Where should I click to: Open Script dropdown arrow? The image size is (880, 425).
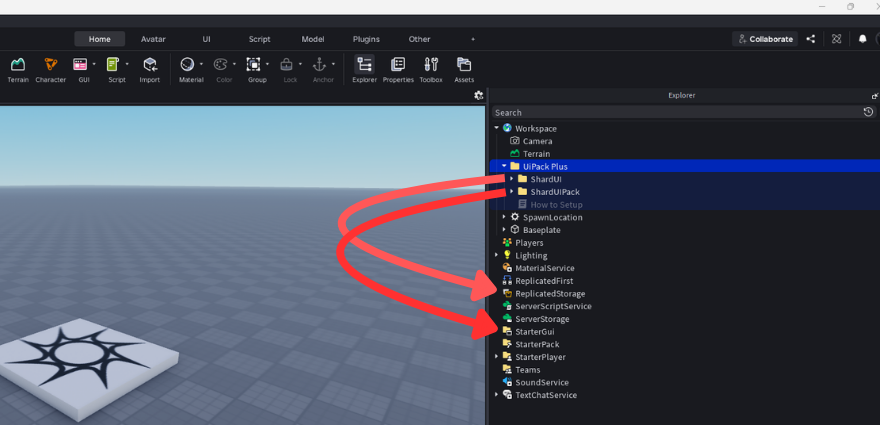tap(127, 64)
